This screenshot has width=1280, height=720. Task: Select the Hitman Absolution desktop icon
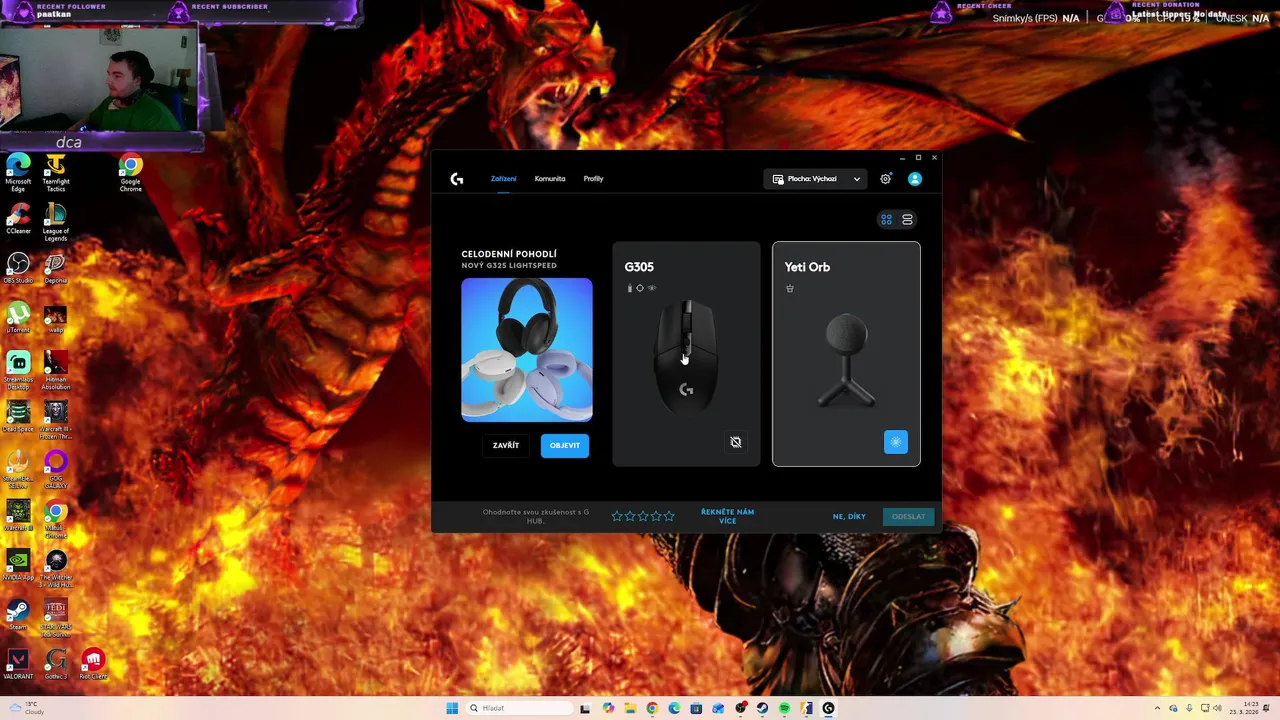[56, 370]
